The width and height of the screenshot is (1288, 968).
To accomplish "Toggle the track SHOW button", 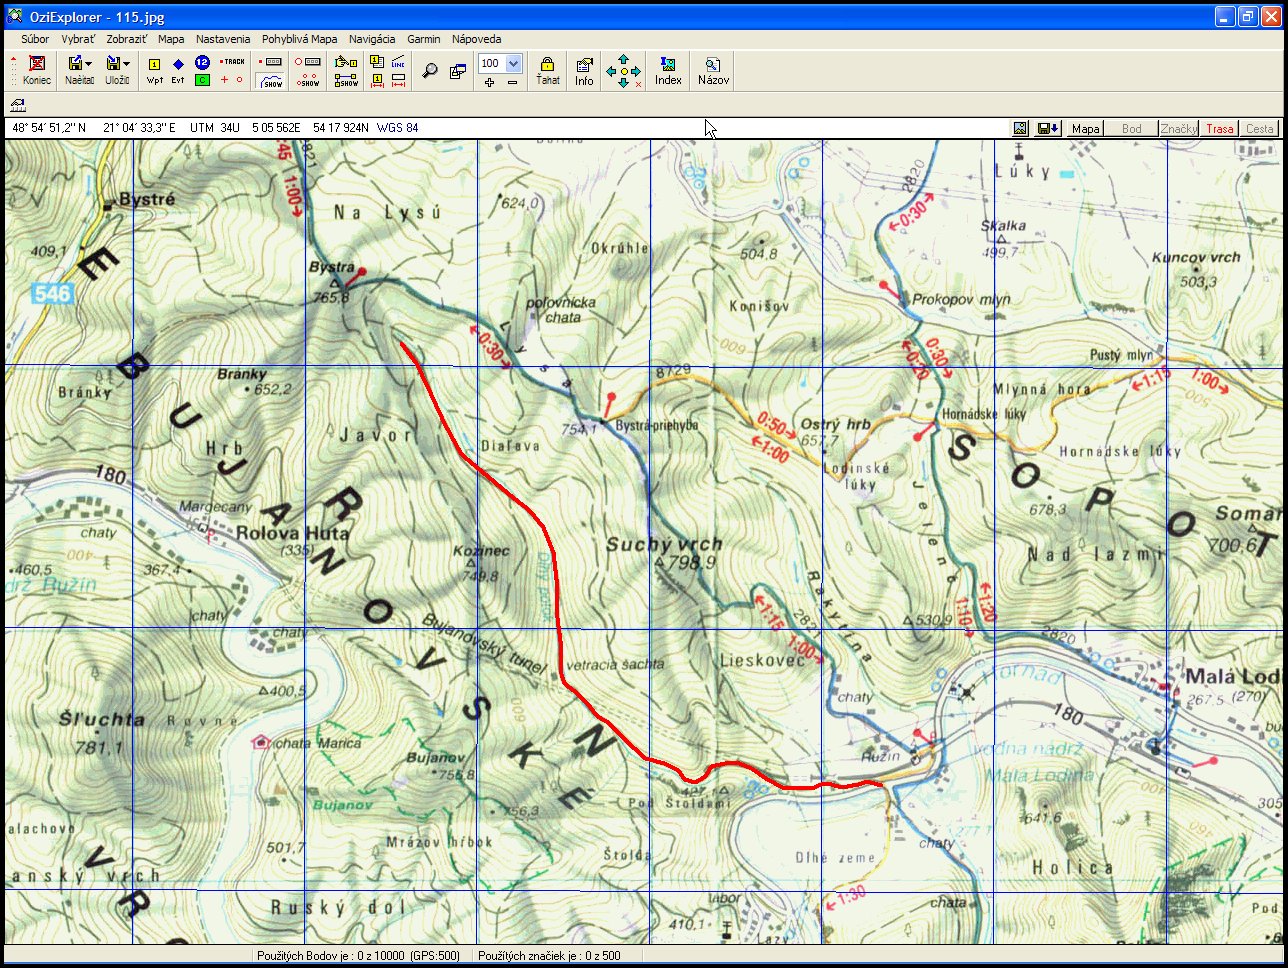I will (272, 81).
